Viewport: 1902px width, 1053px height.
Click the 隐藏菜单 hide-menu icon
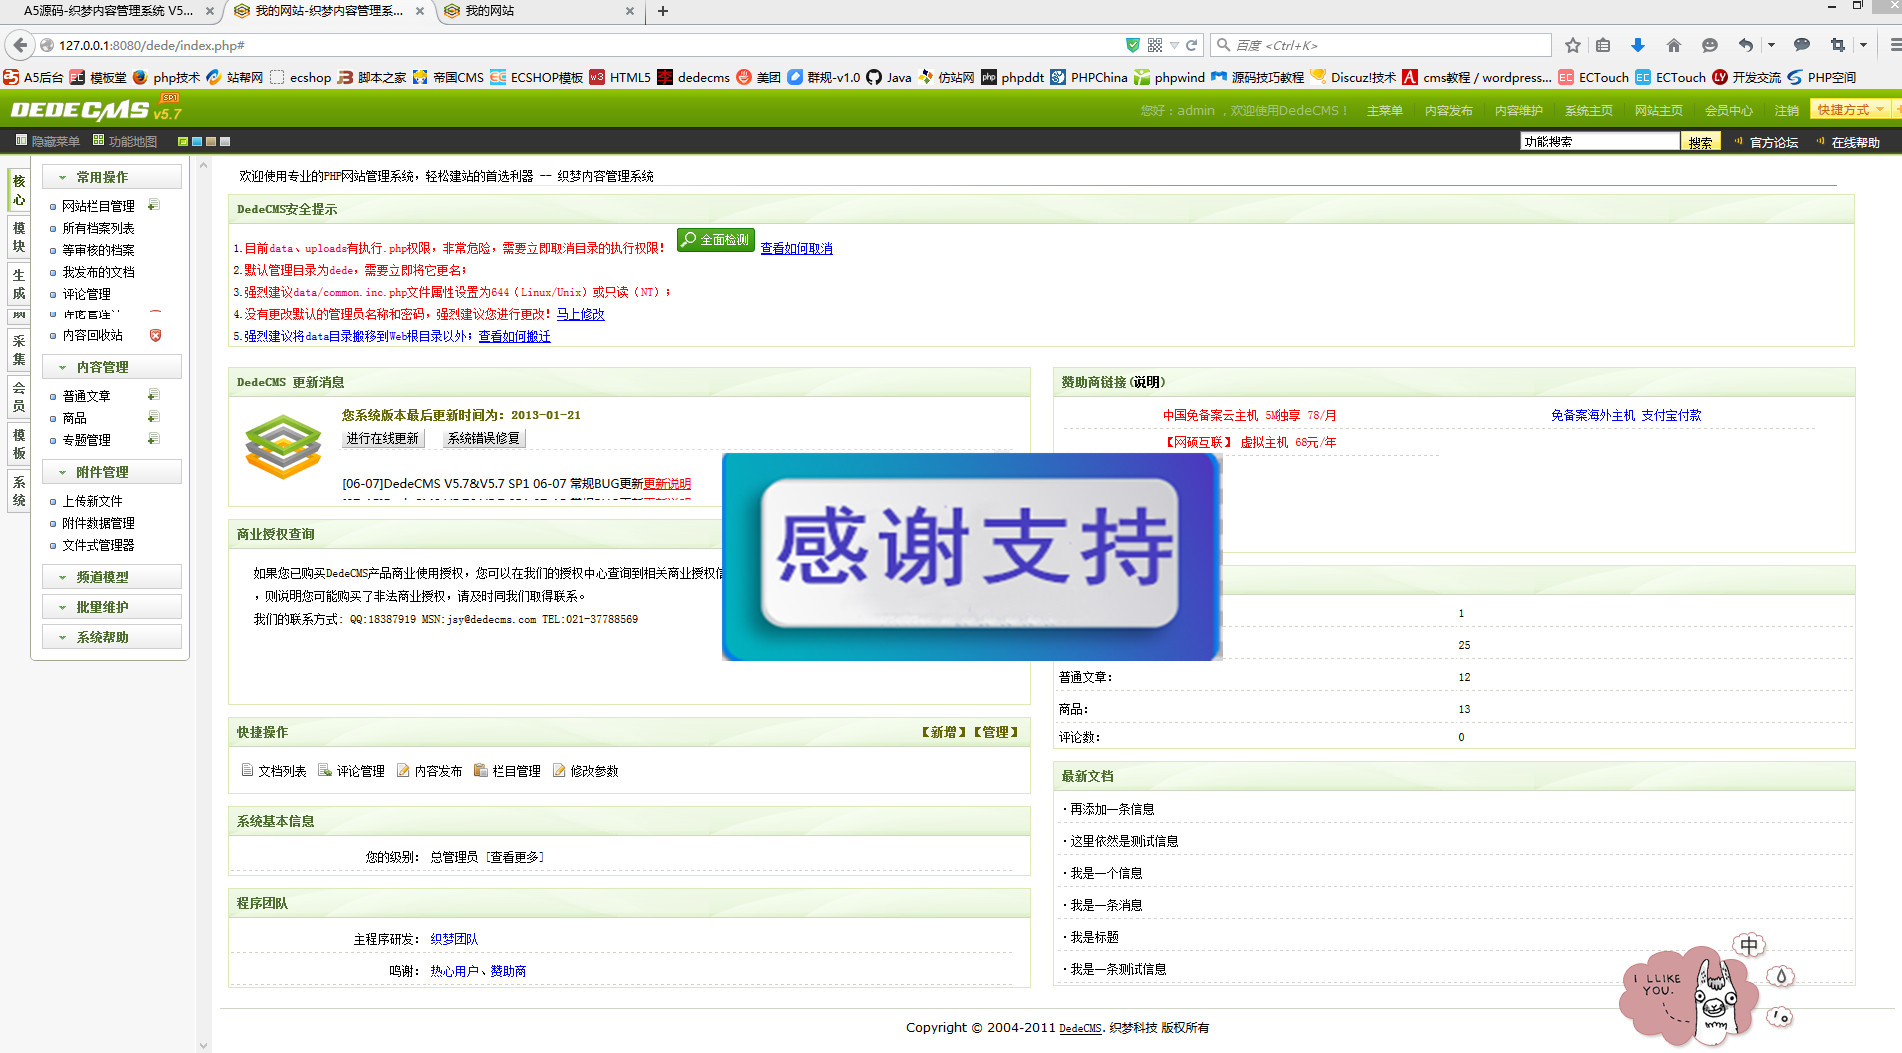21,141
